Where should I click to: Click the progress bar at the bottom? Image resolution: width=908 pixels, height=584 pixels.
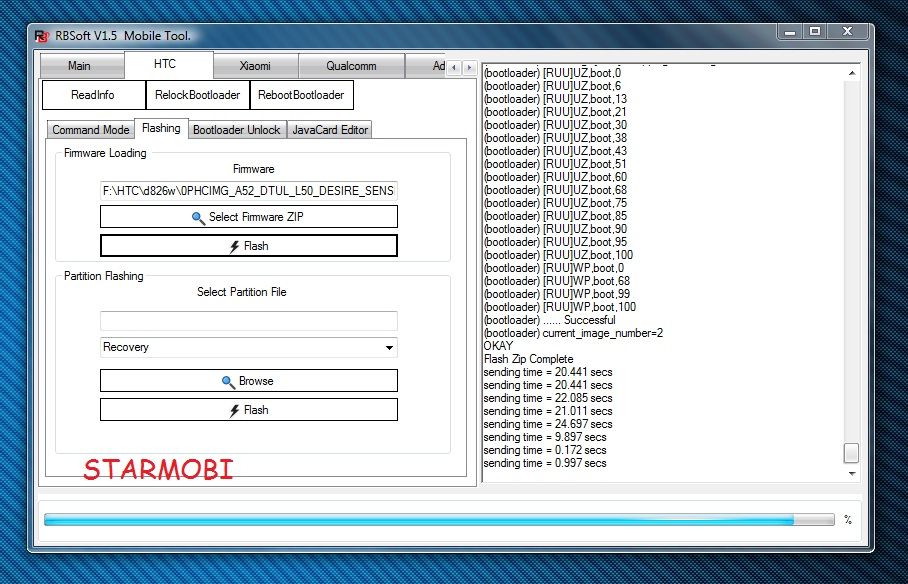pos(439,520)
